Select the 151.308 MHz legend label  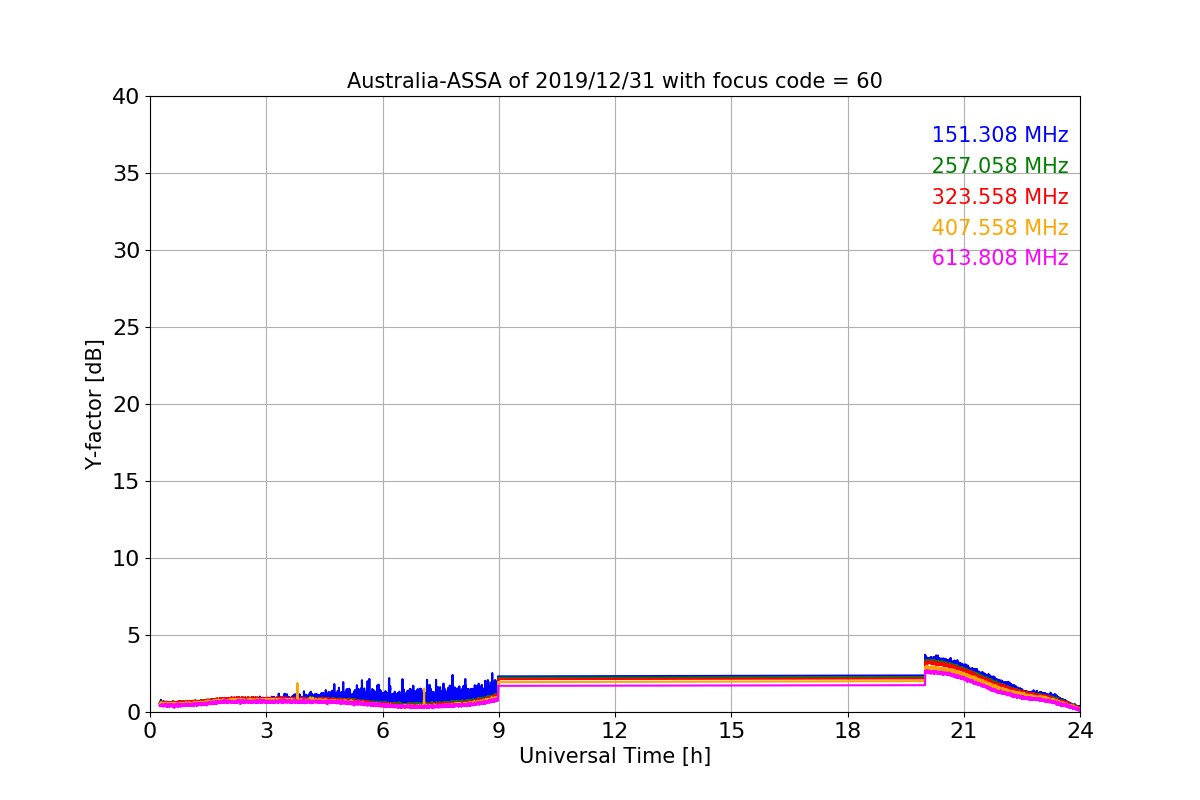(1000, 135)
